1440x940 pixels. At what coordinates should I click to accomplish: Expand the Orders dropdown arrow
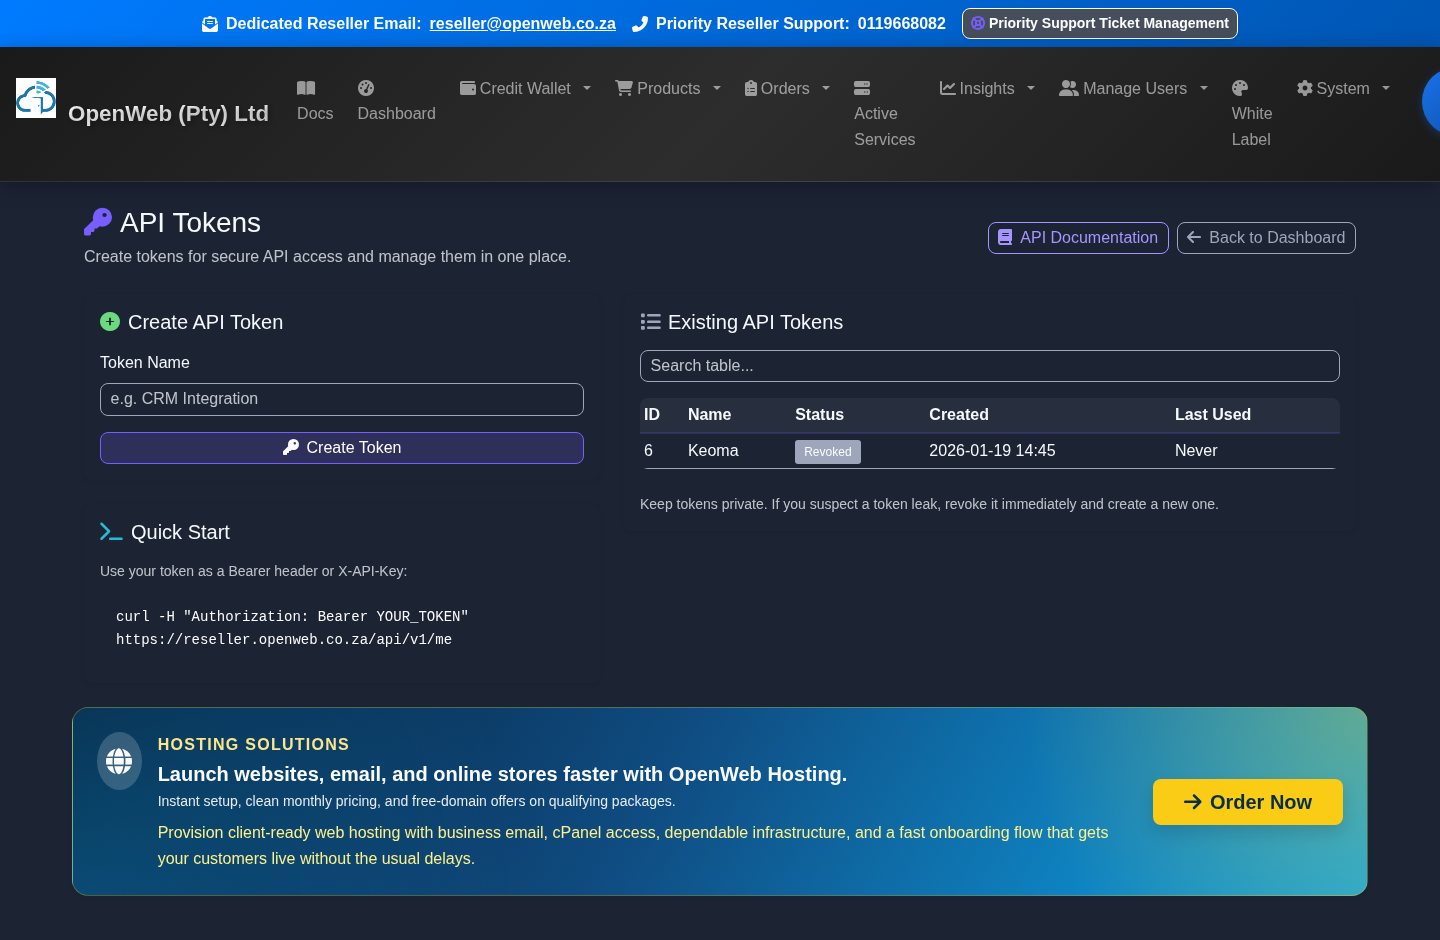[x=826, y=88]
